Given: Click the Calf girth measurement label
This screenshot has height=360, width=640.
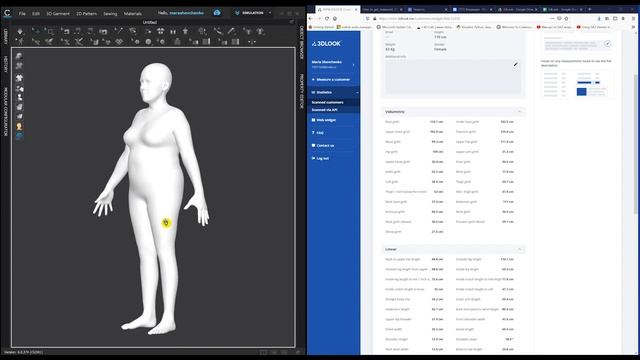Looking at the screenshot, I should click(391, 182).
